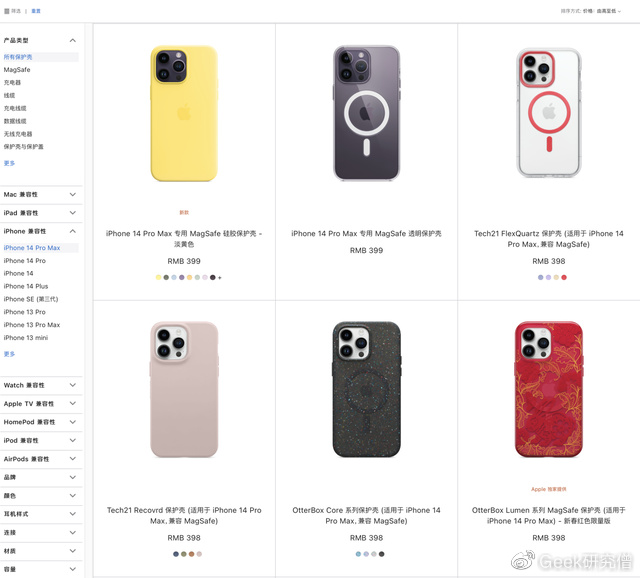Open the MagSafe clear case product title
Image resolution: width=640 pixels, height=578 pixels.
pos(366,233)
